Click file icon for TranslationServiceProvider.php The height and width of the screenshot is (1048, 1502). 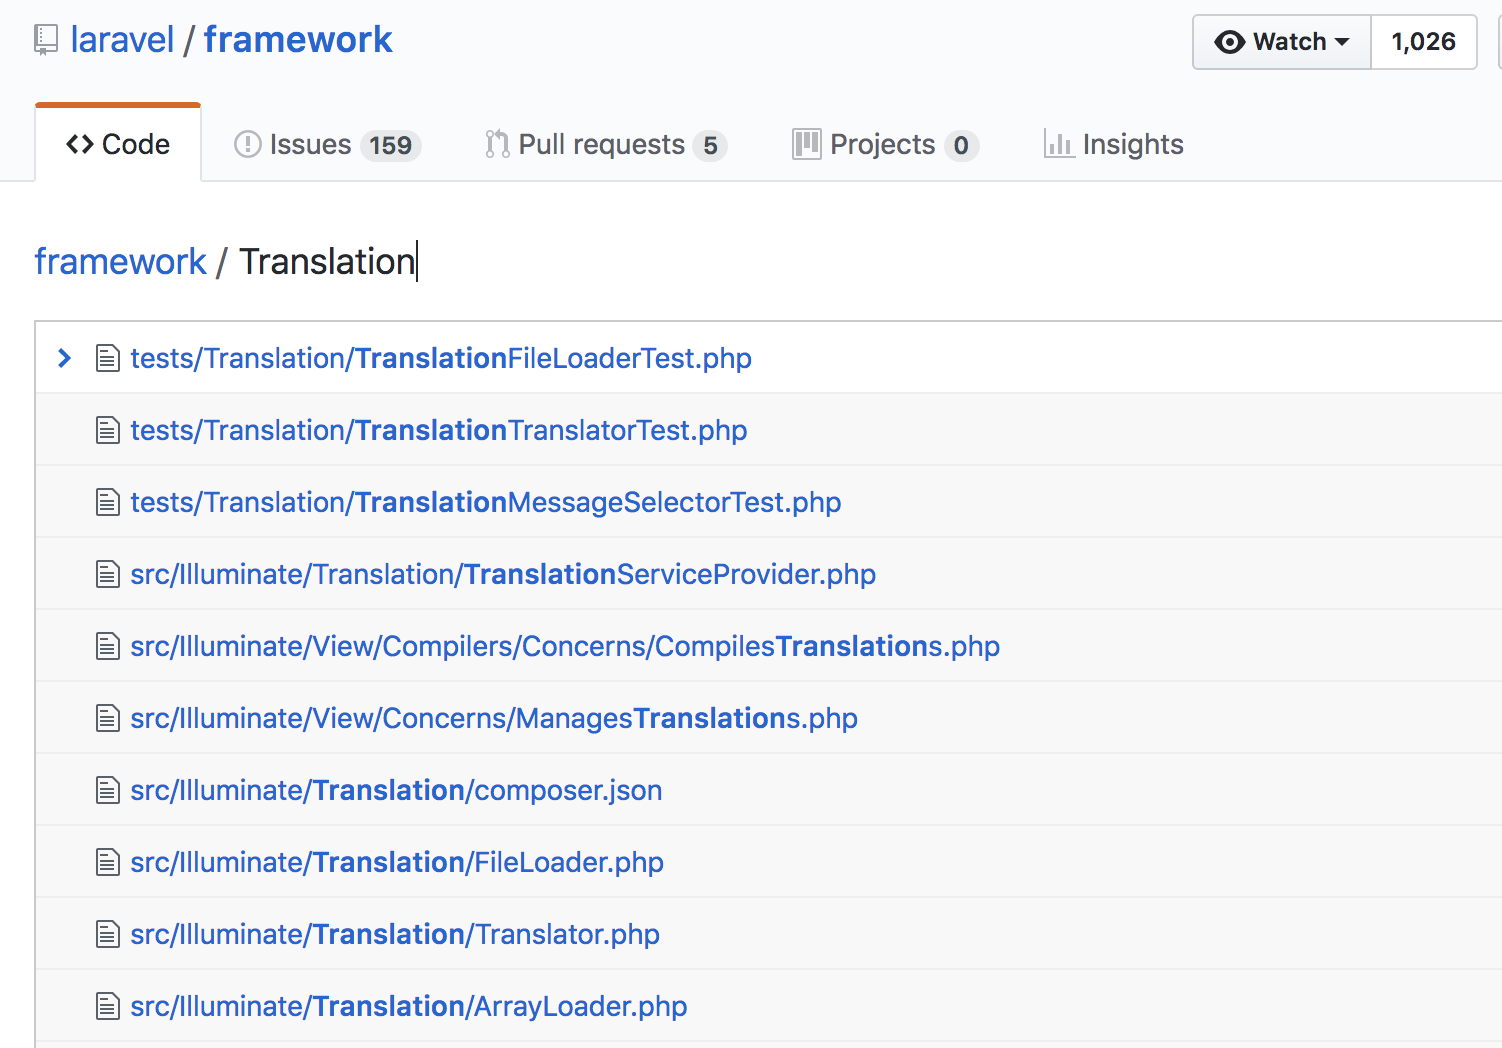pyautogui.click(x=107, y=574)
